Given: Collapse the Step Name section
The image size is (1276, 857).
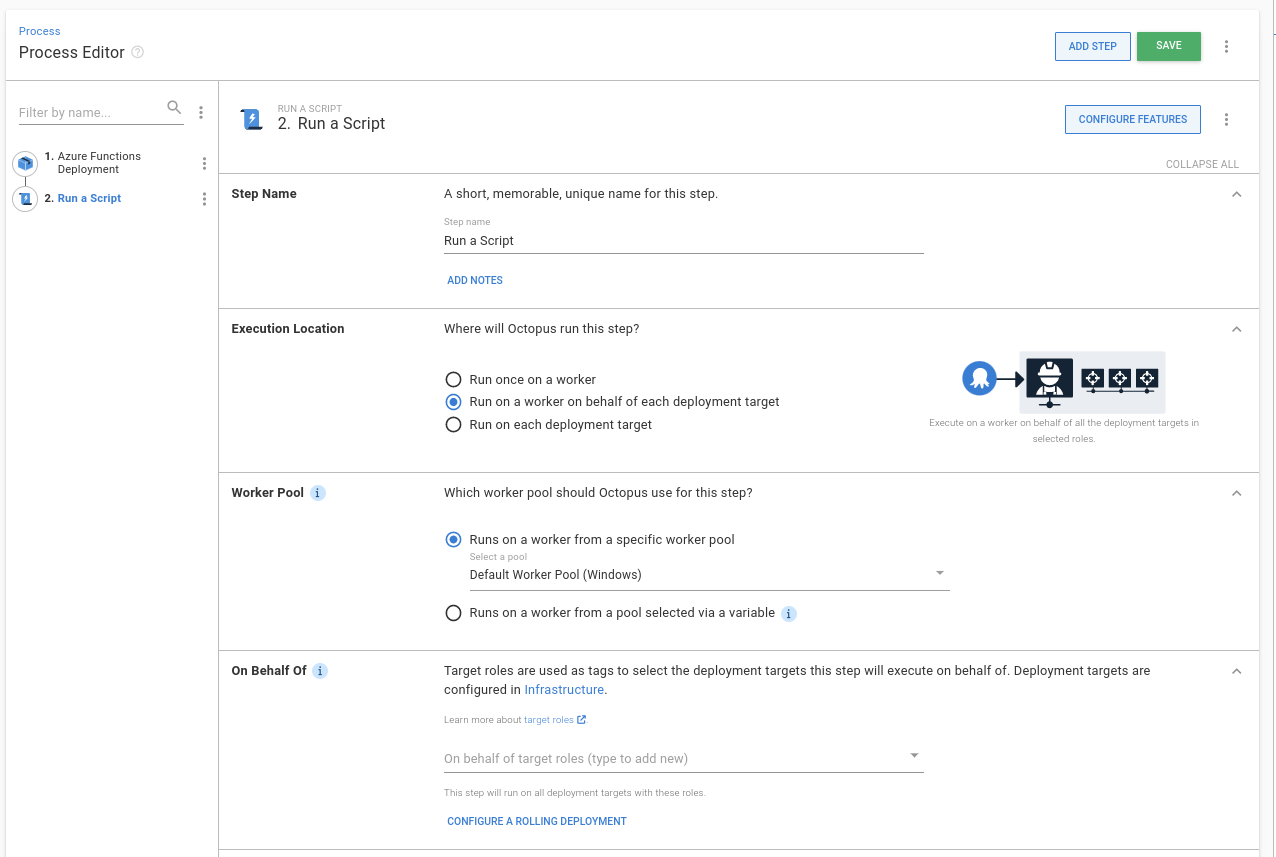Looking at the screenshot, I should coord(1236,193).
